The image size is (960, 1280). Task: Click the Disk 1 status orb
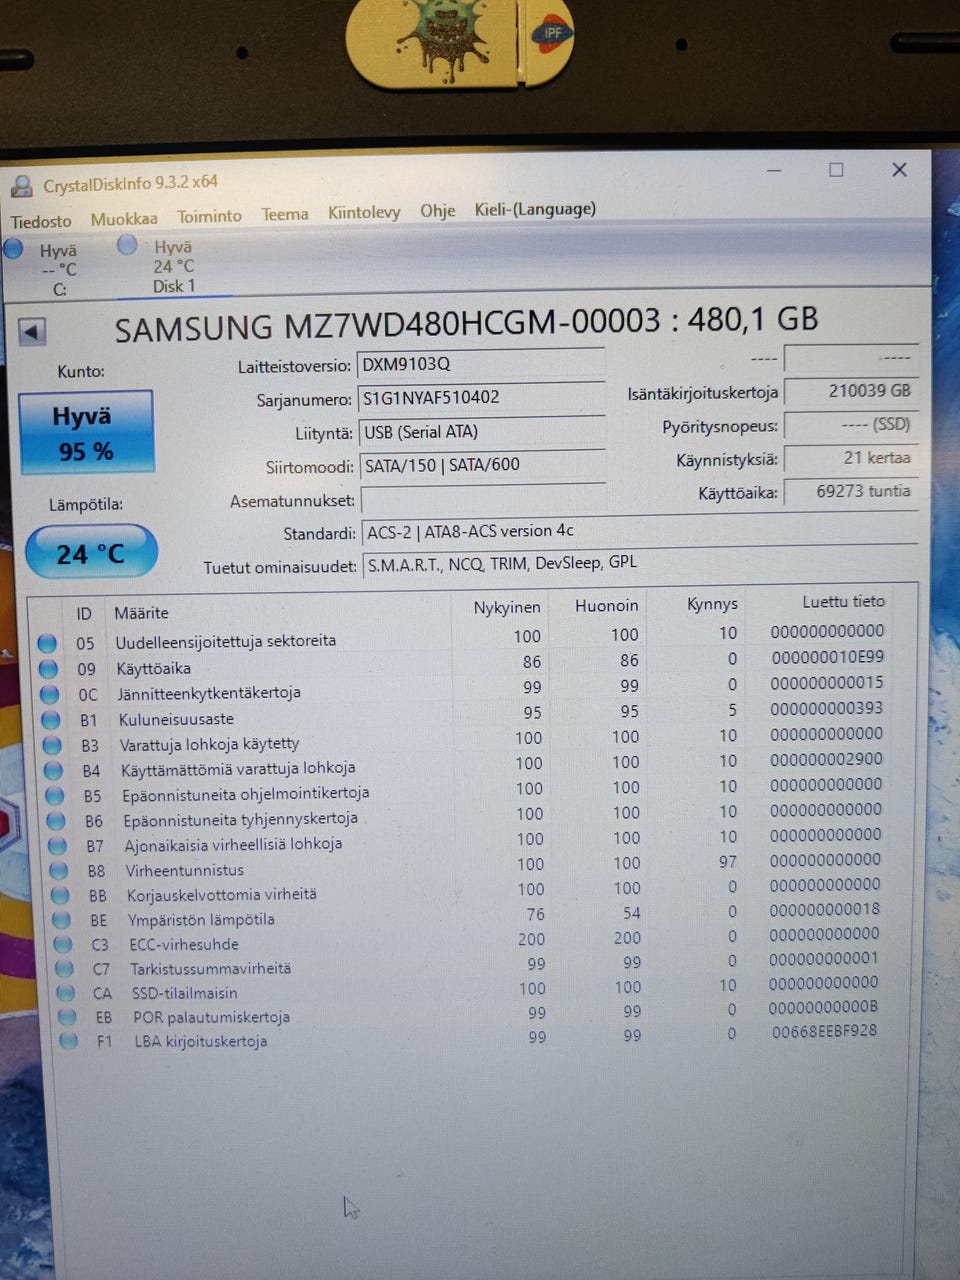(x=127, y=245)
